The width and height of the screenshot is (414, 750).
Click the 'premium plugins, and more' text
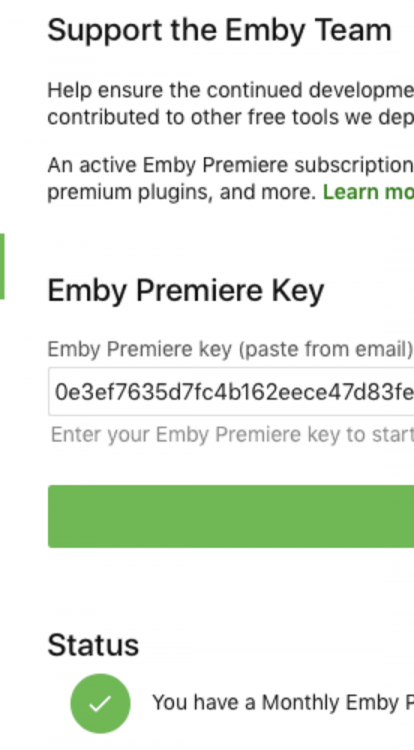pos(182,192)
